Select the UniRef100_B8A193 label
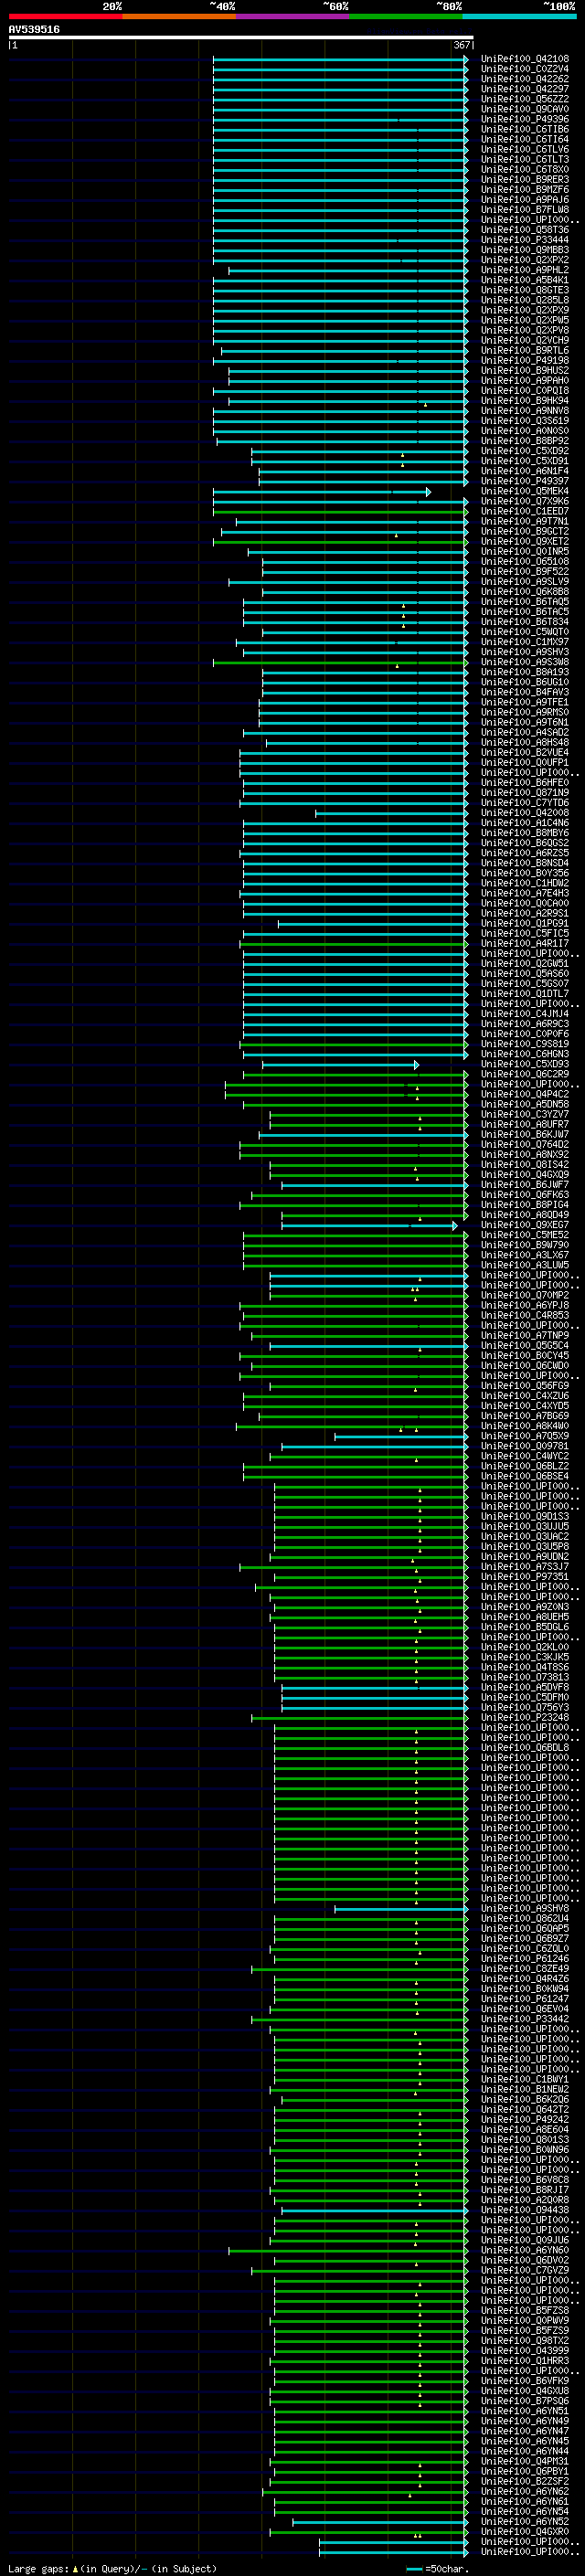Image resolution: width=585 pixels, height=2576 pixels. pos(525,672)
